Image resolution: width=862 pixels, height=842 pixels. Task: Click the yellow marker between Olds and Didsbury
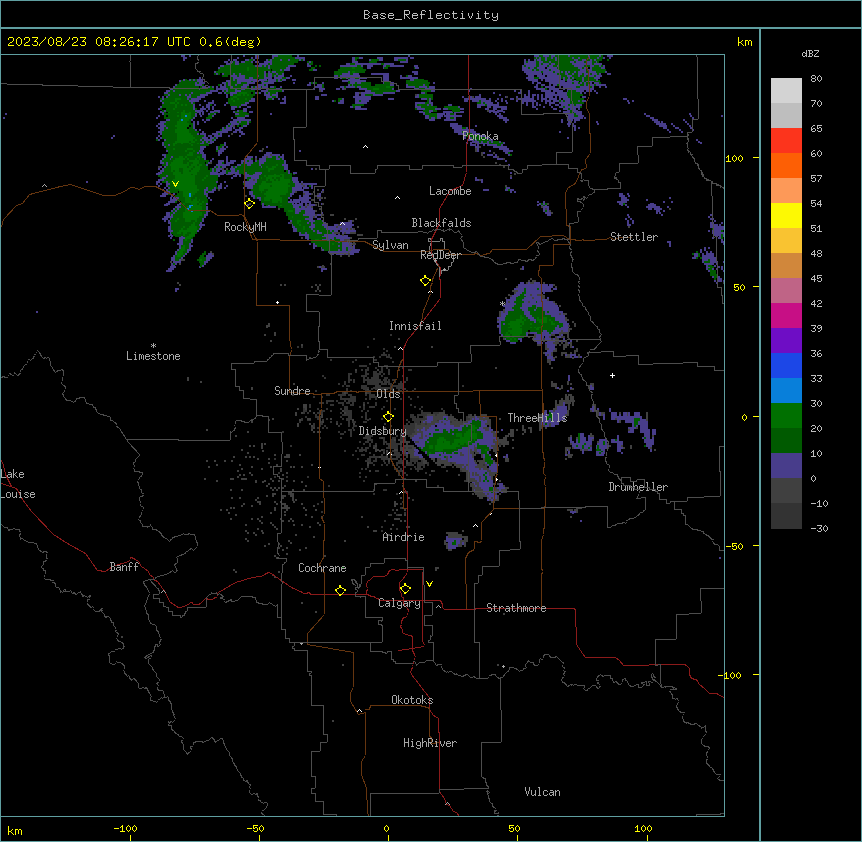click(x=388, y=417)
